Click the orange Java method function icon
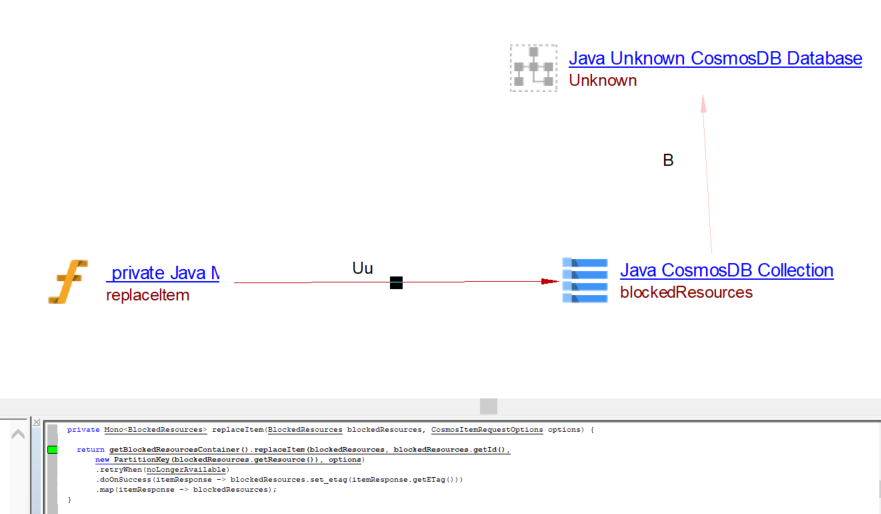The height and width of the screenshot is (514, 881). pyautogui.click(x=68, y=282)
